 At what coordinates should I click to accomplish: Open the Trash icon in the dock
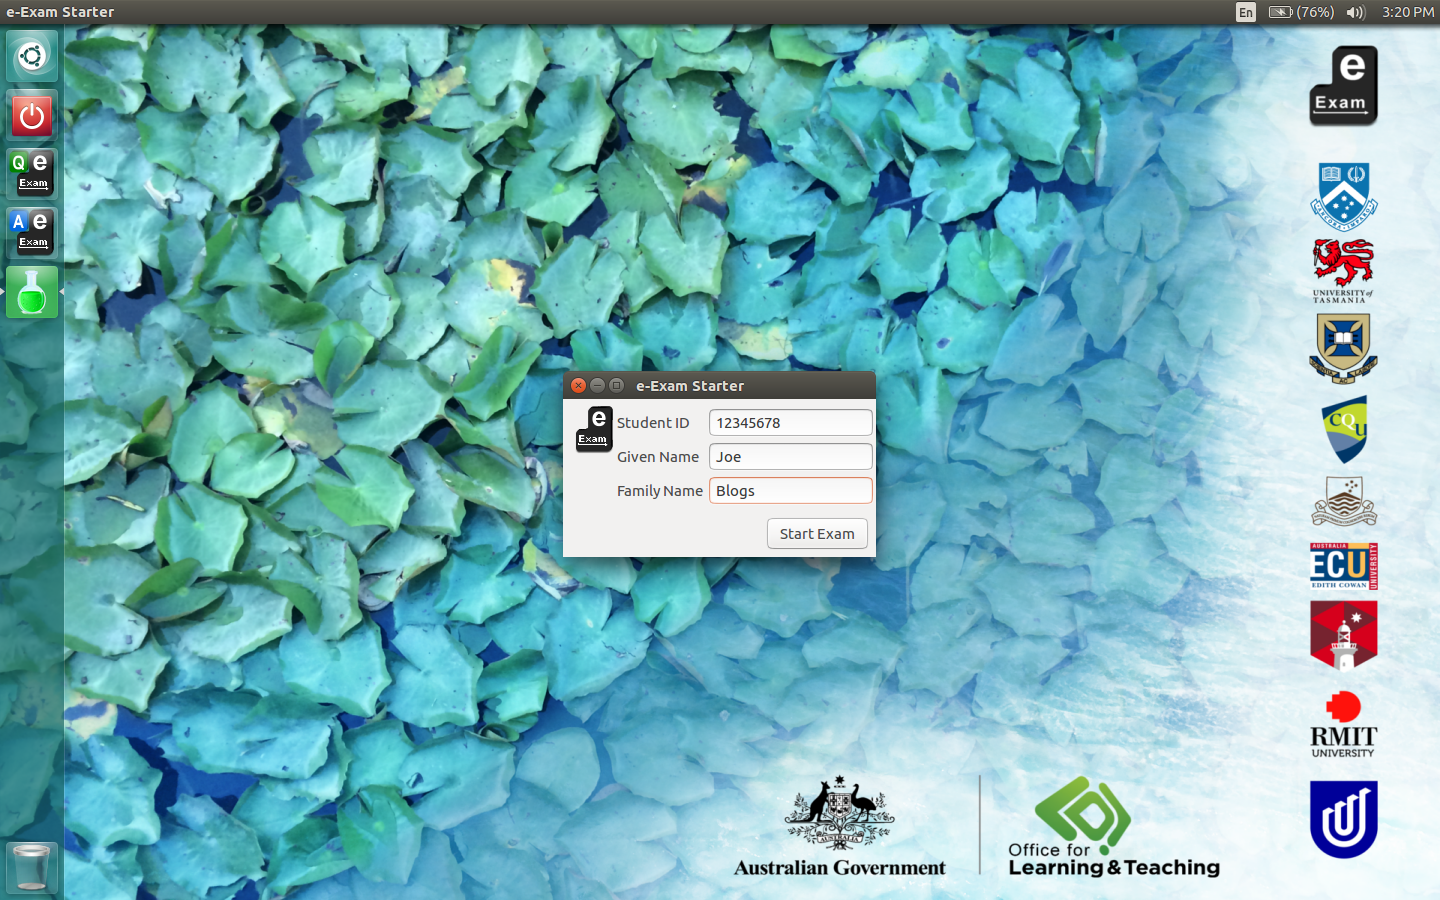(x=32, y=866)
